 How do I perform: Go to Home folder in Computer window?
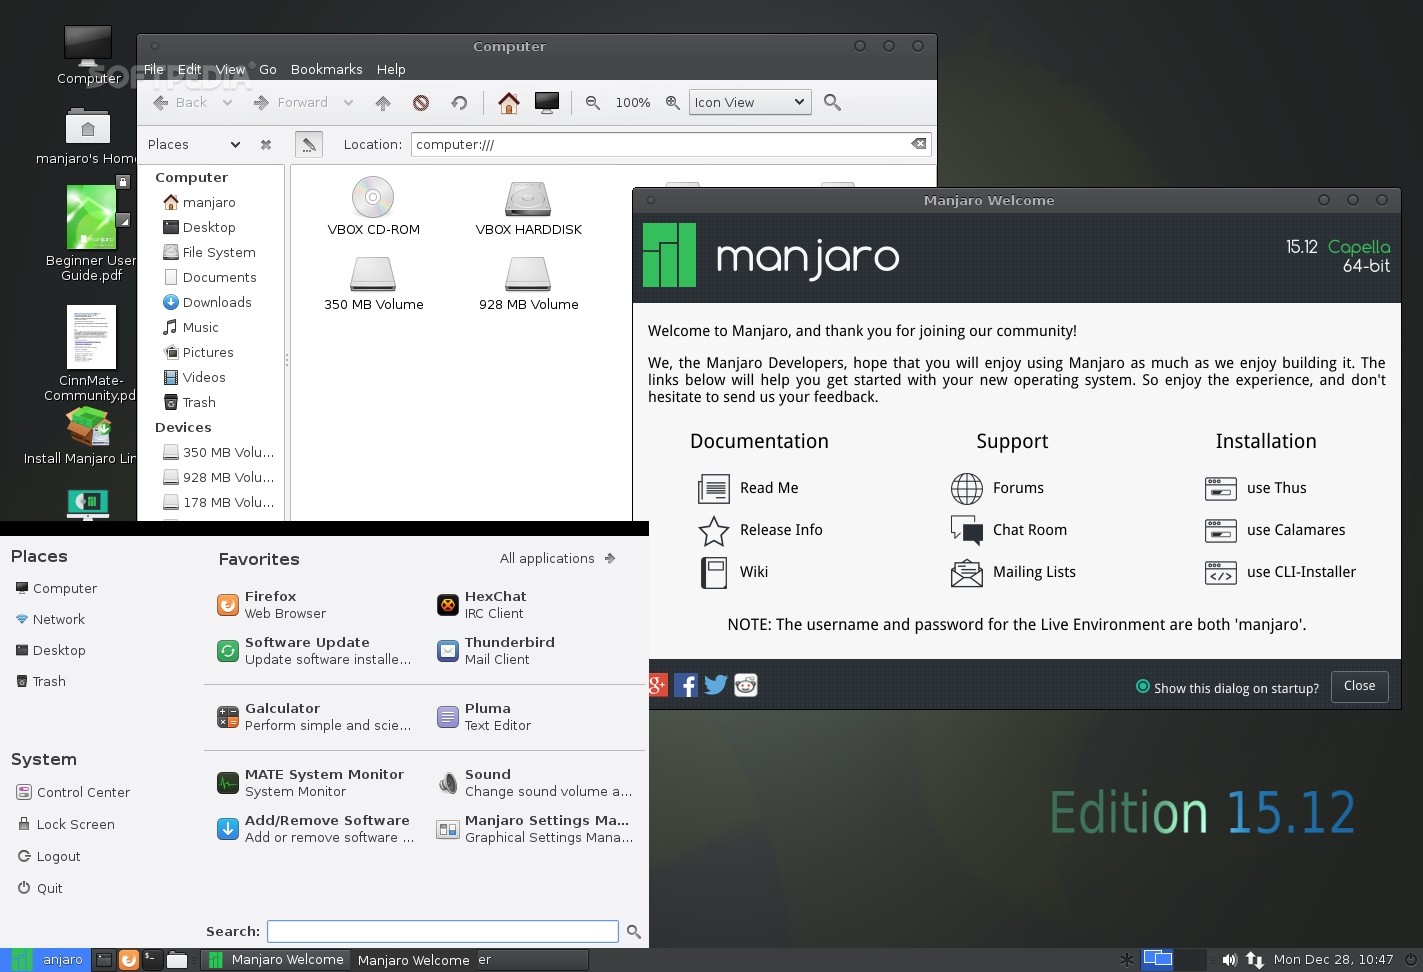[x=508, y=103]
